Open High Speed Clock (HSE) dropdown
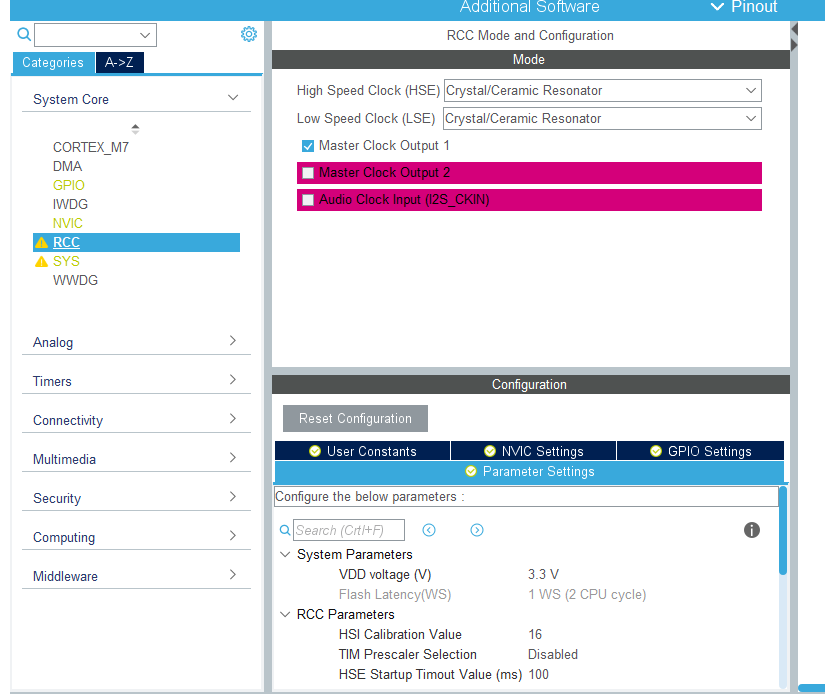The width and height of the screenshot is (825, 697). point(602,91)
